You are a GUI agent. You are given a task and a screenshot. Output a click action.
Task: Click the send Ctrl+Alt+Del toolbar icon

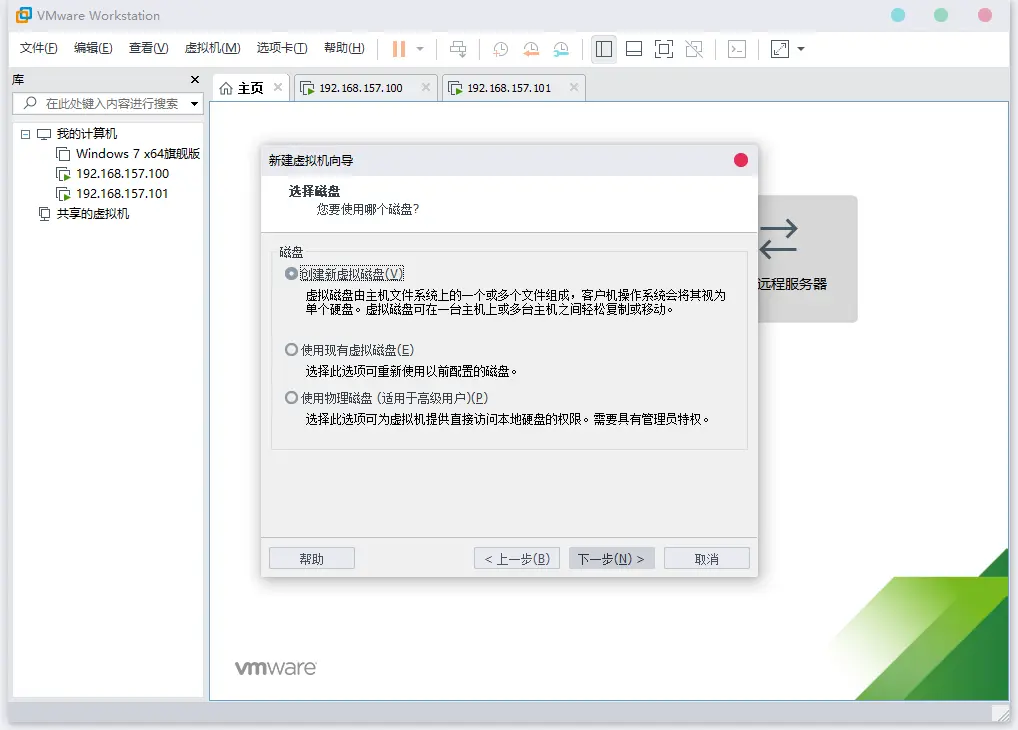click(458, 49)
